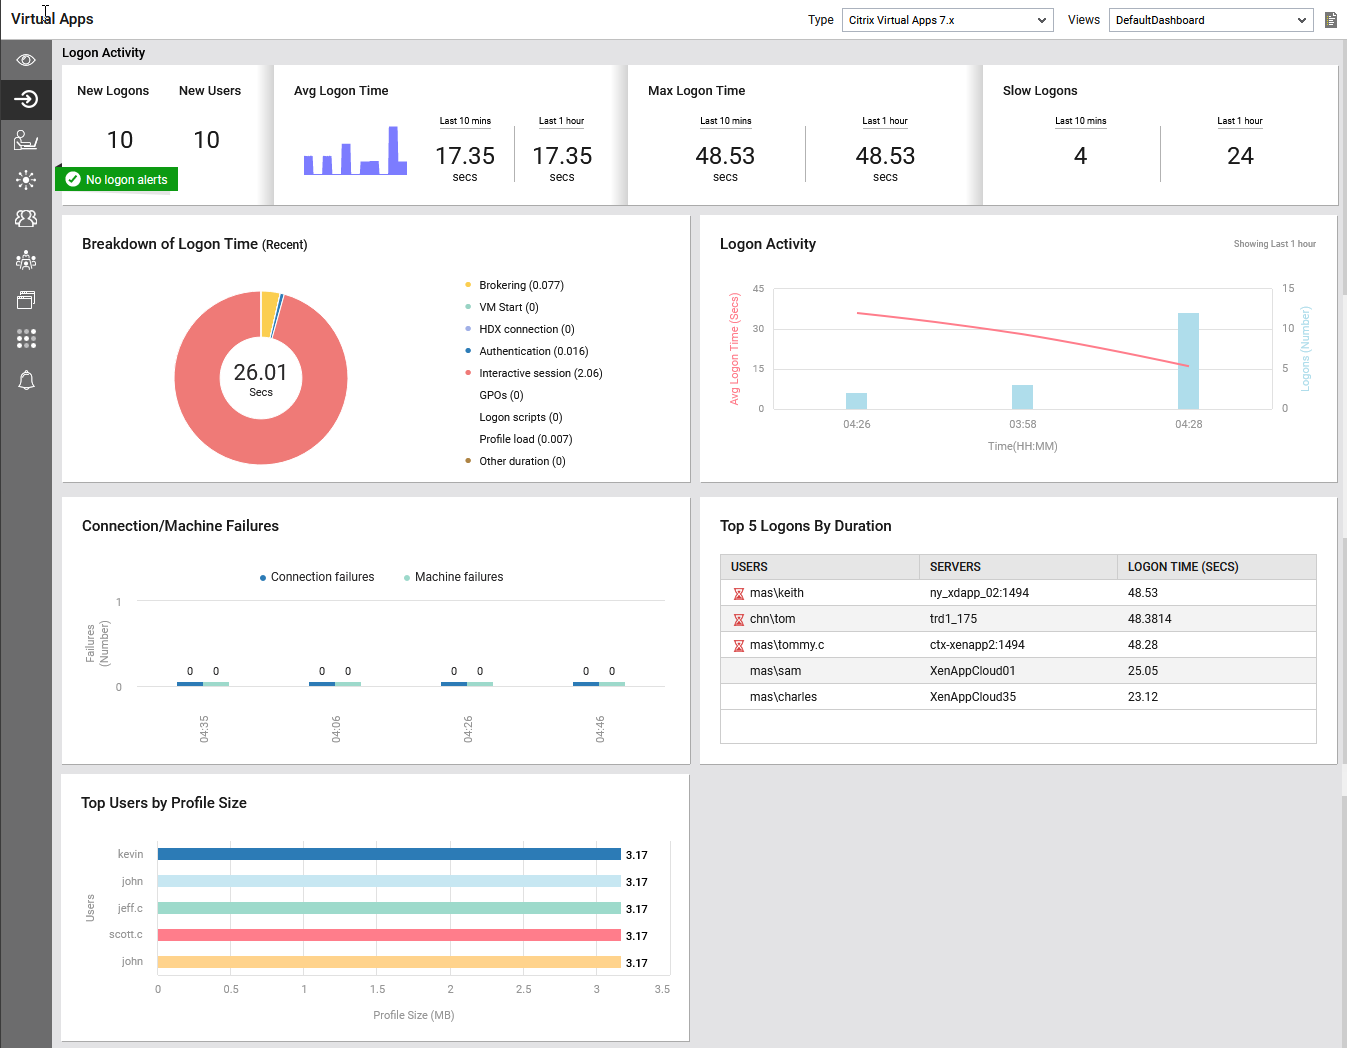Click the radiating hub sidebar icon

pyautogui.click(x=26, y=180)
